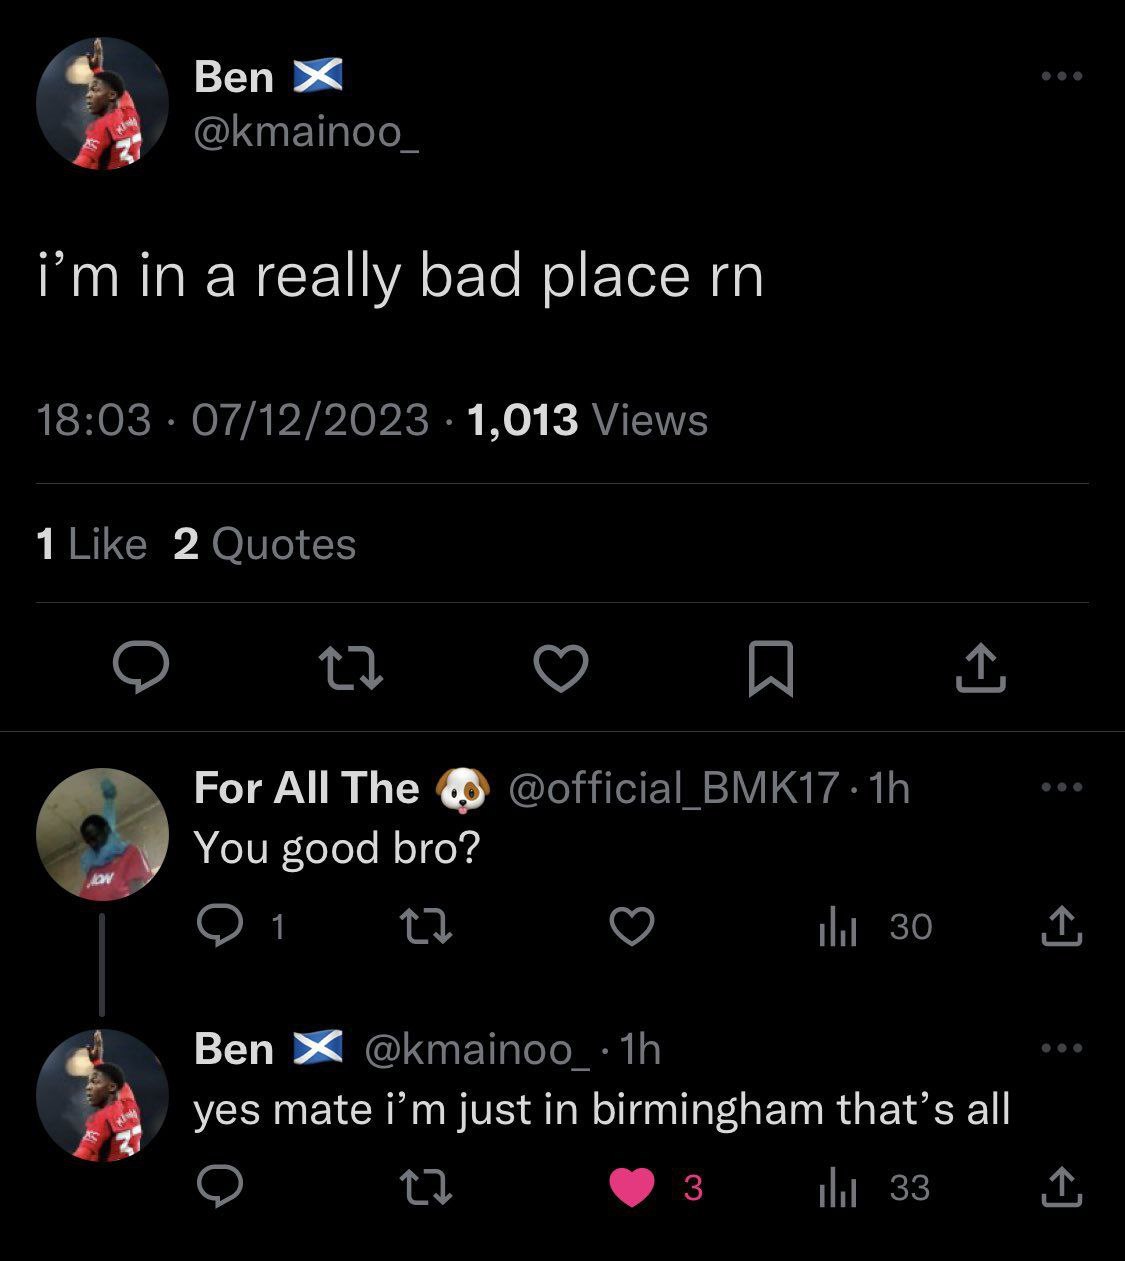Reply to the main tweet
Screen dimensions: 1125x1261
(140, 668)
